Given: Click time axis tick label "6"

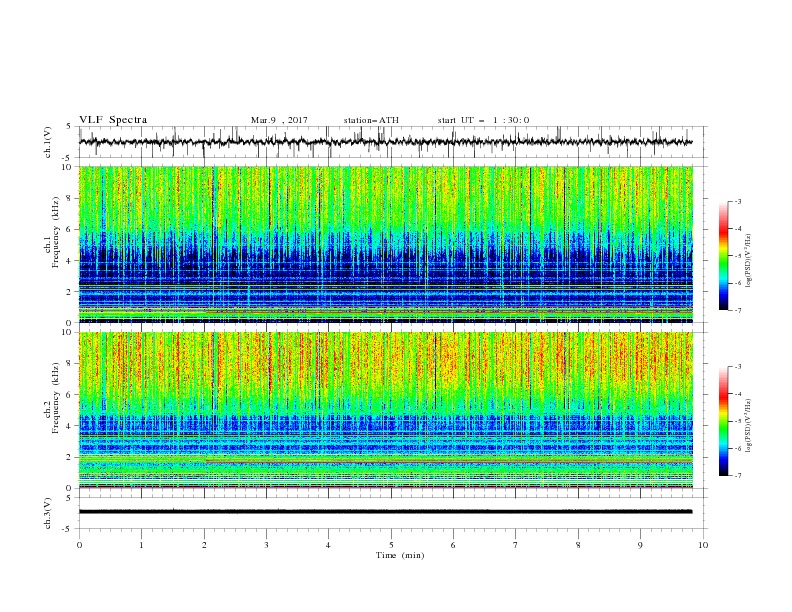Looking at the screenshot, I should (x=453, y=545).
